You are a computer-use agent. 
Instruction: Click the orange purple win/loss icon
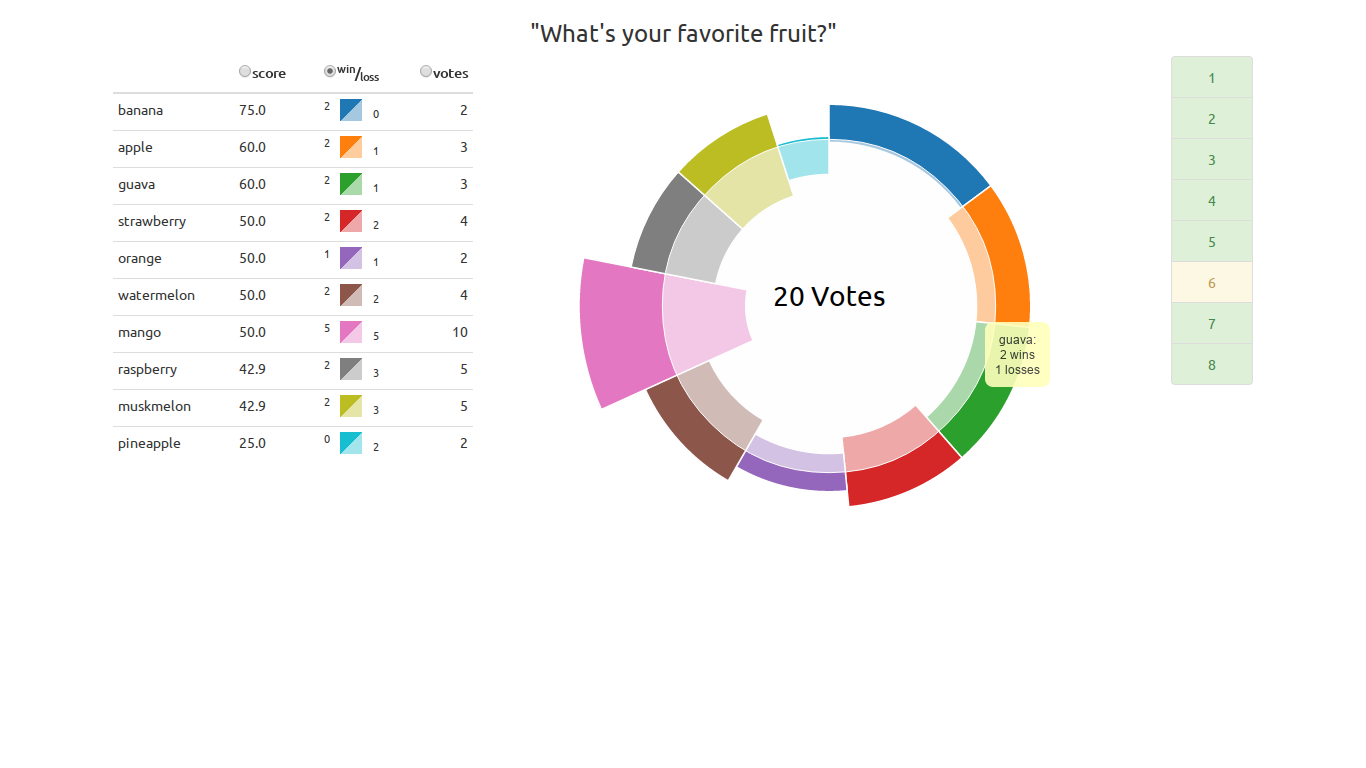350,258
